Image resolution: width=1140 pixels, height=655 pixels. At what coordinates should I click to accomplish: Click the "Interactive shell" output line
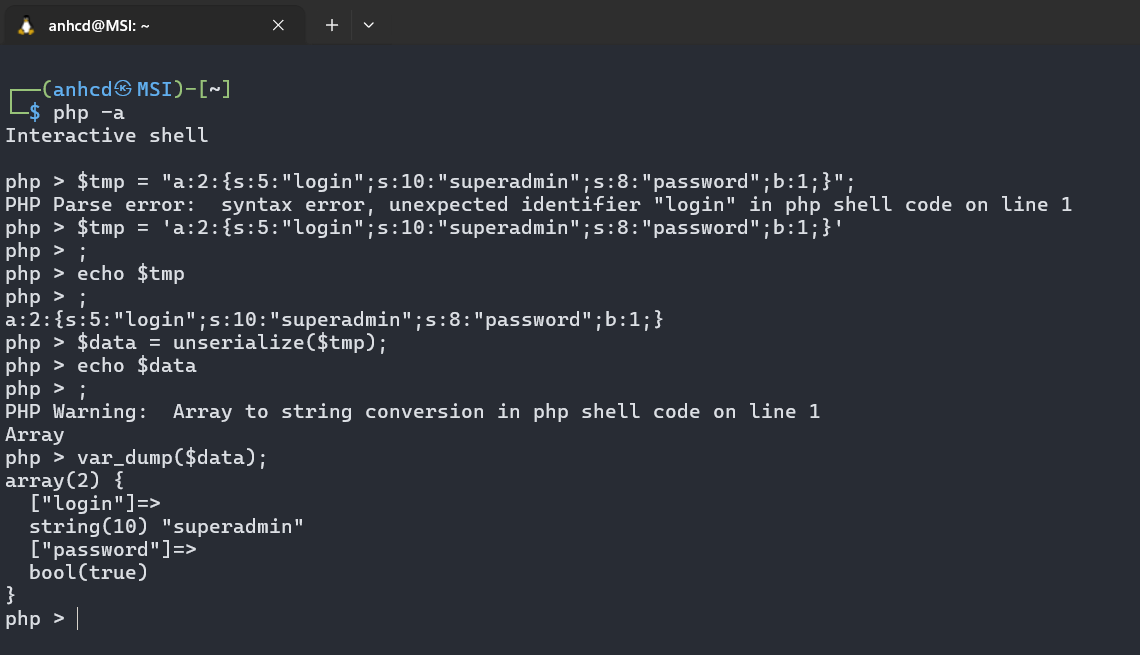point(107,135)
